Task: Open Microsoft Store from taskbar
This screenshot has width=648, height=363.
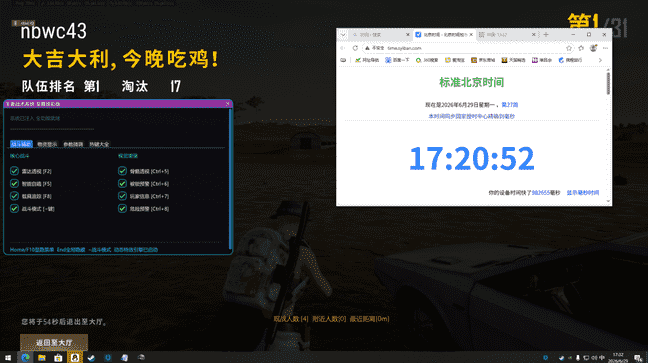Action: (x=58, y=357)
